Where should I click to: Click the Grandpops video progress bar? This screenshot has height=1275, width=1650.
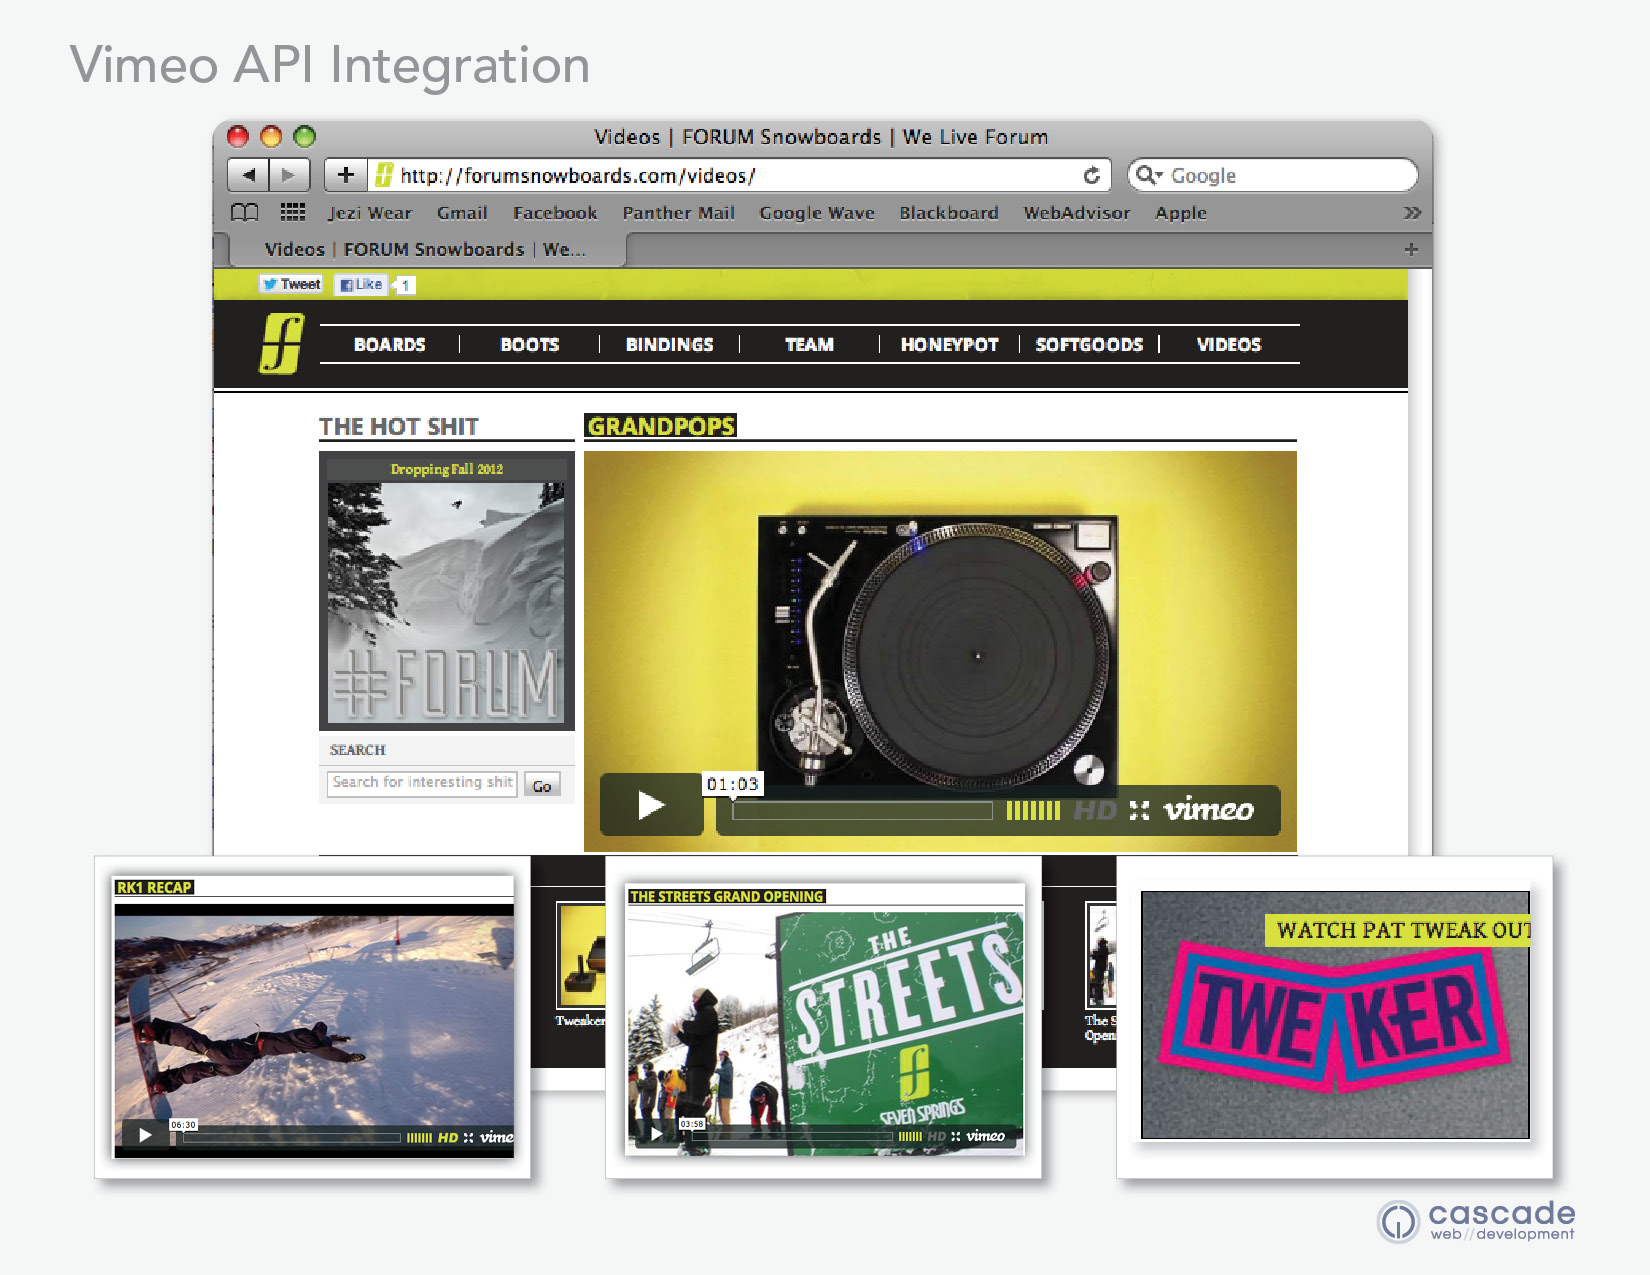coord(862,811)
